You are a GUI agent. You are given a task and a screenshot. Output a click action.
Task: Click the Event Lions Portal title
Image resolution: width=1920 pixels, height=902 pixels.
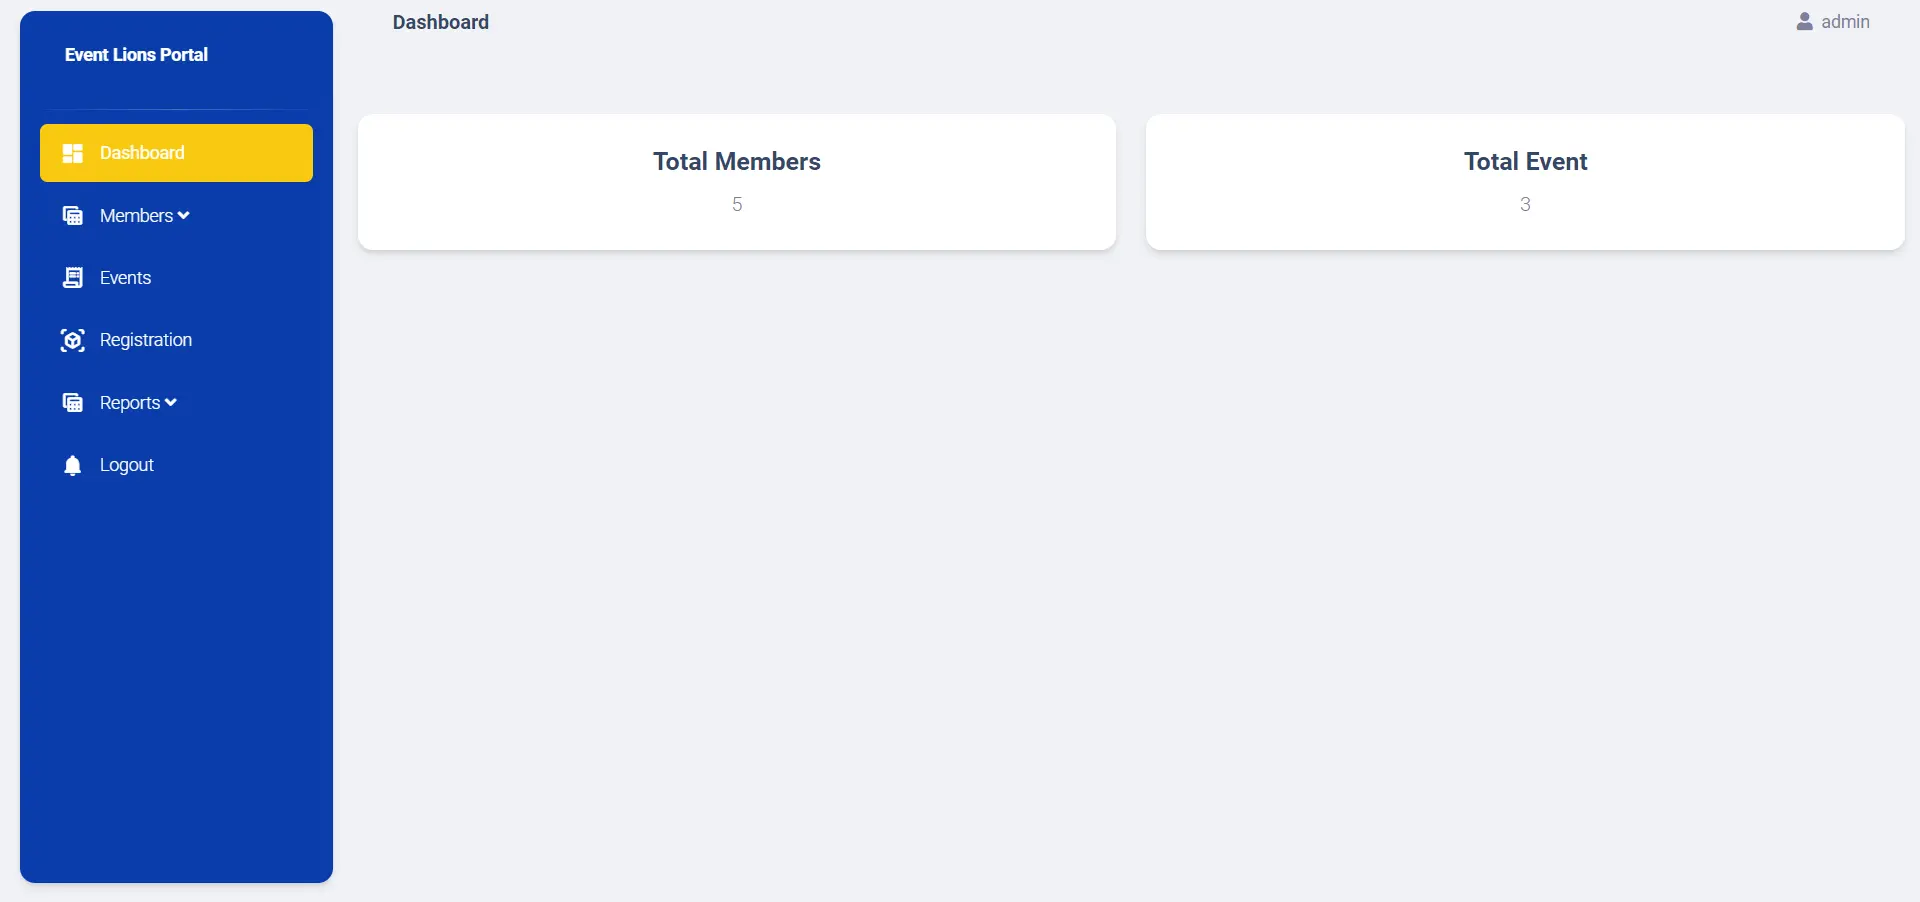tap(136, 55)
